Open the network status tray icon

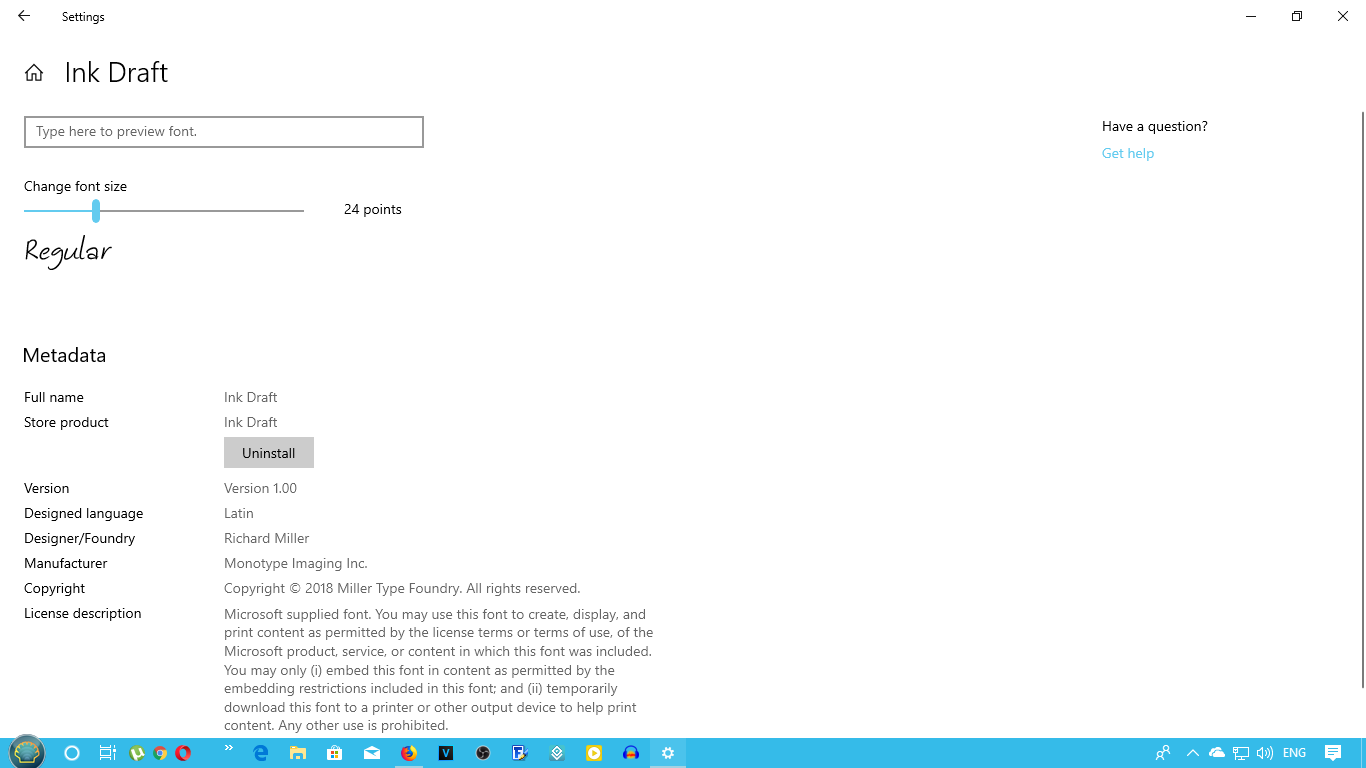pos(1241,753)
